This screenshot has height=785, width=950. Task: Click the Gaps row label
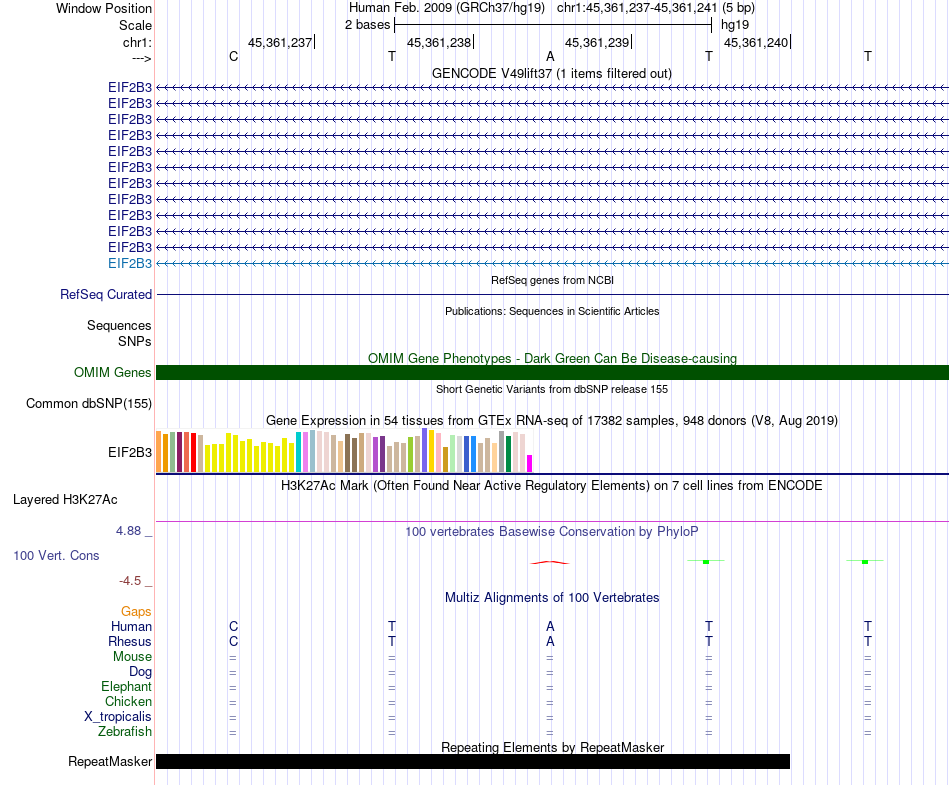pyautogui.click(x=136, y=611)
